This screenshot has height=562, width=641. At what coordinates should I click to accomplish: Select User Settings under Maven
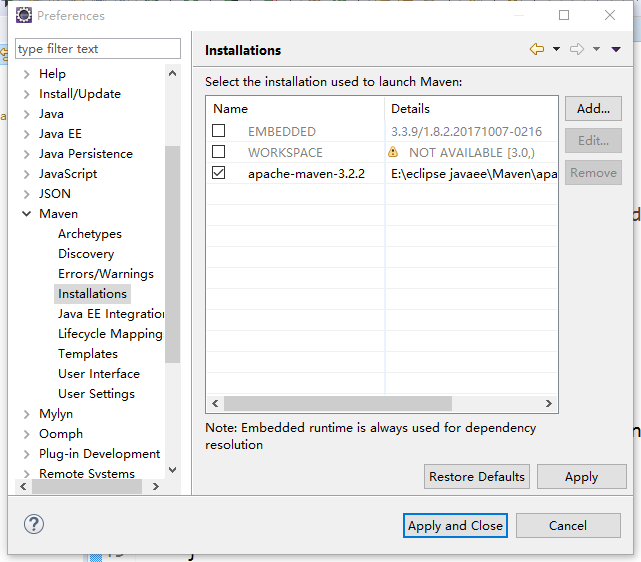pos(96,394)
